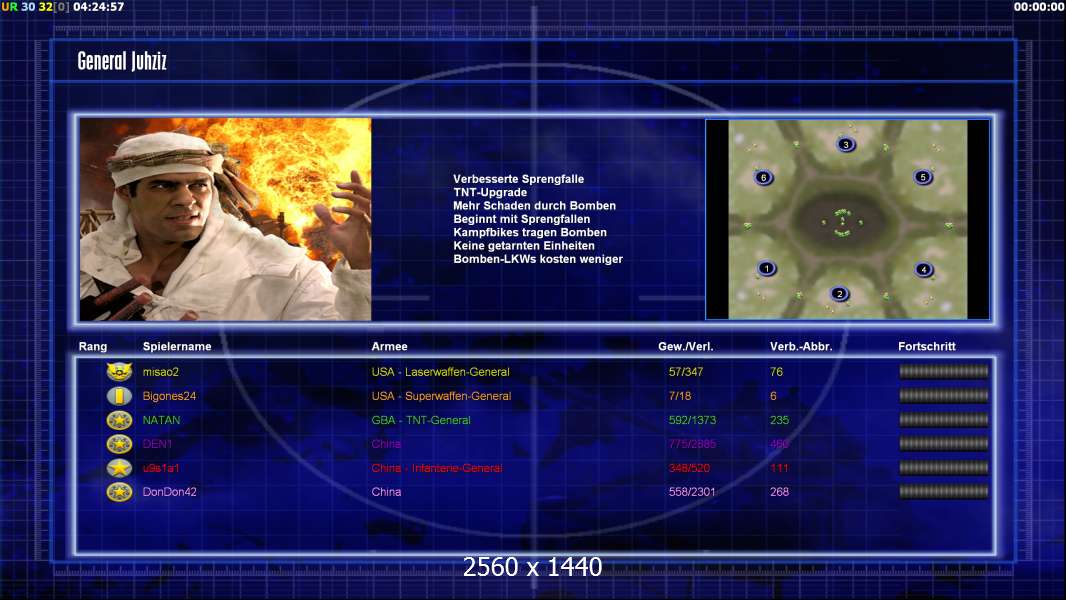Click misao2's rank badge icon

pos(119,372)
